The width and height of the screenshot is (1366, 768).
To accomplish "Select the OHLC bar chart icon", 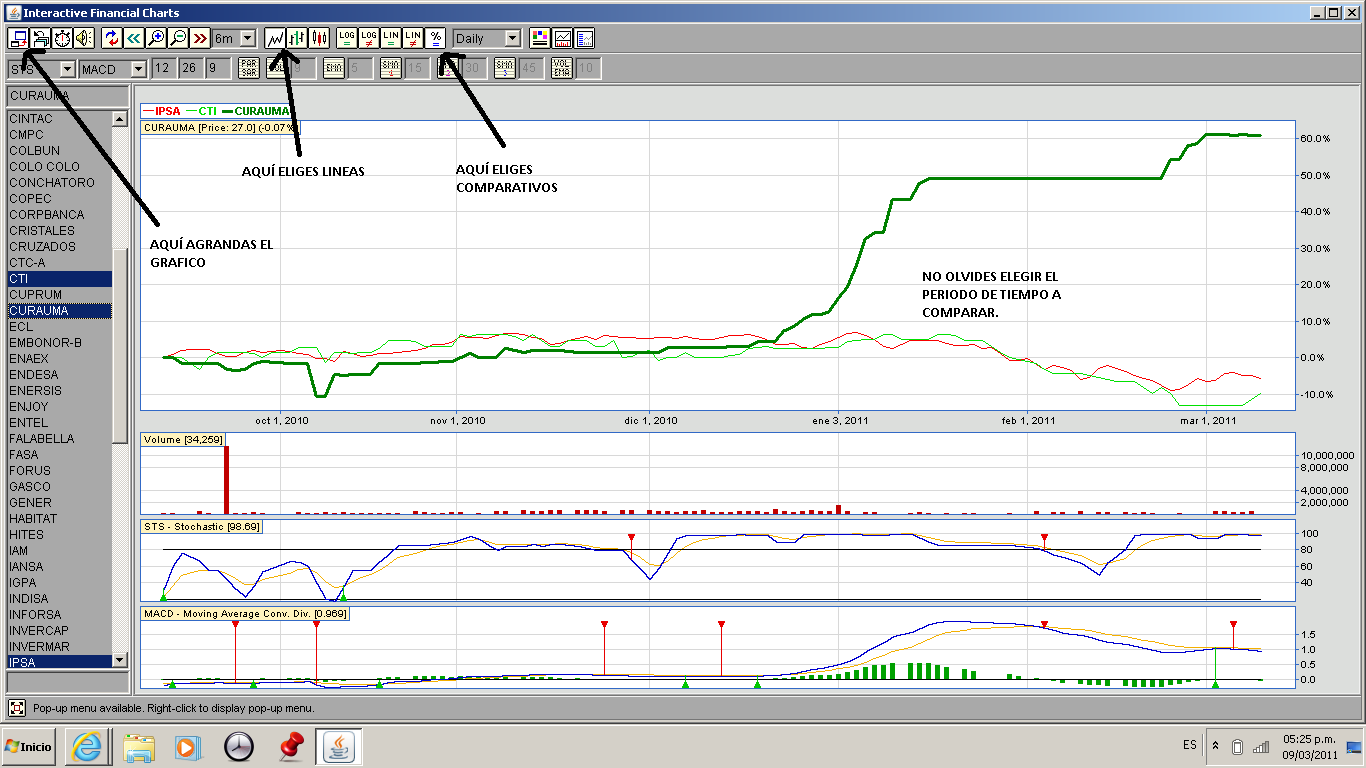I will point(297,38).
